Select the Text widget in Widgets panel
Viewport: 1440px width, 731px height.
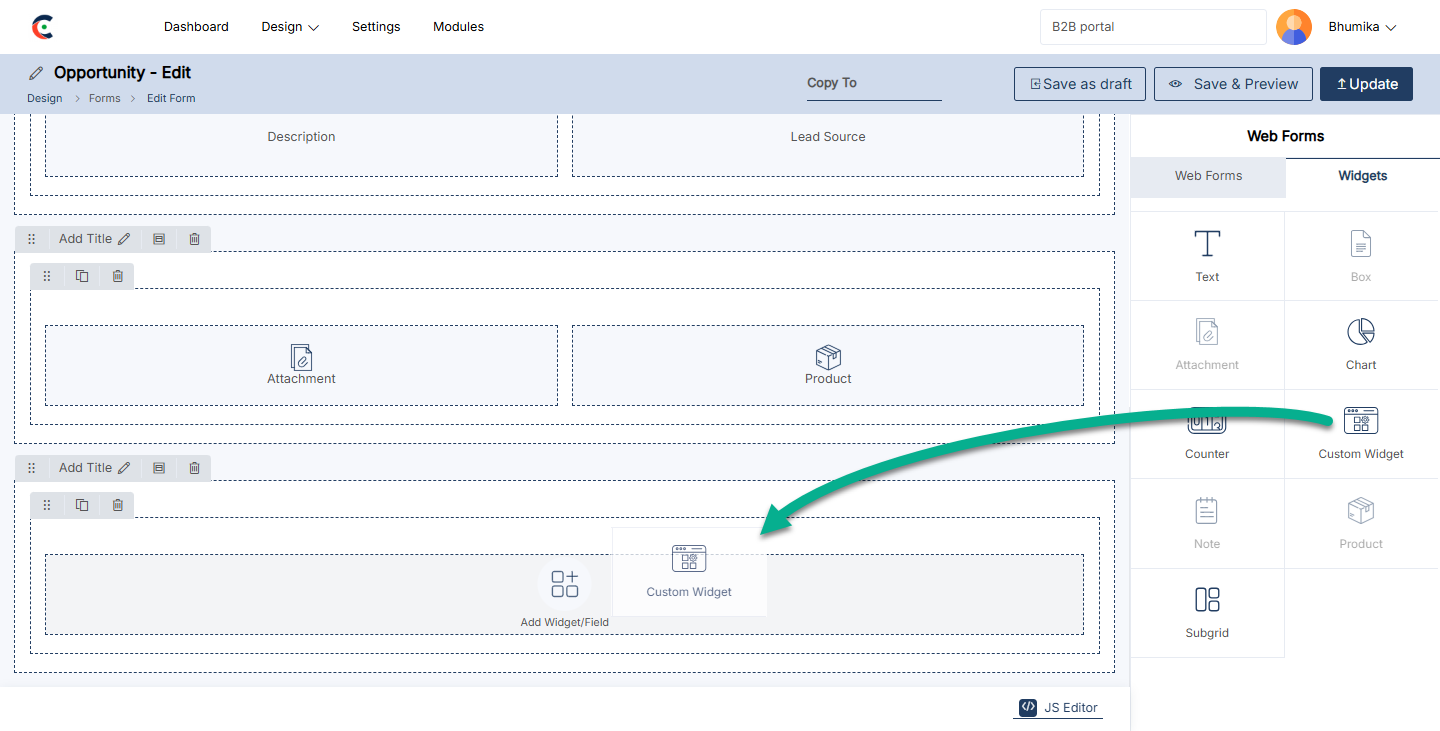[x=1207, y=256]
